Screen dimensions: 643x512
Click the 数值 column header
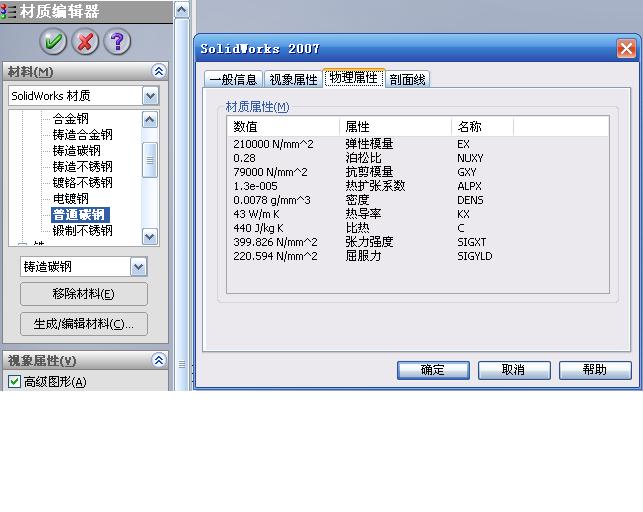pyautogui.click(x=283, y=126)
